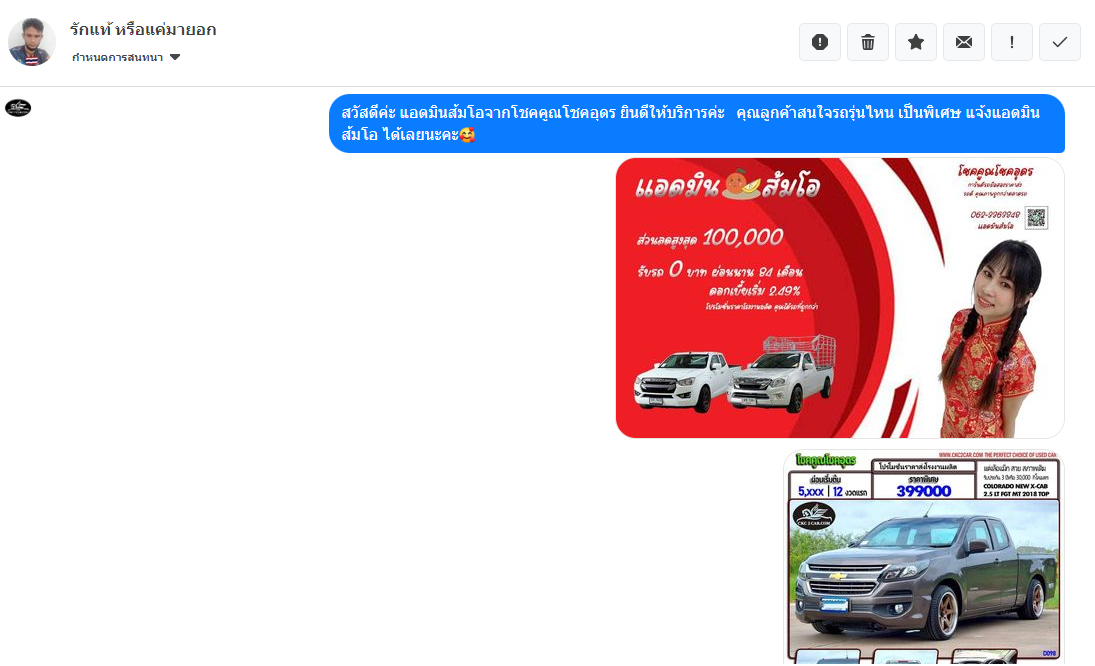The width and height of the screenshot is (1095, 666).
Task: Mark conversation as spam with exclamation circle icon
Action: click(x=820, y=42)
